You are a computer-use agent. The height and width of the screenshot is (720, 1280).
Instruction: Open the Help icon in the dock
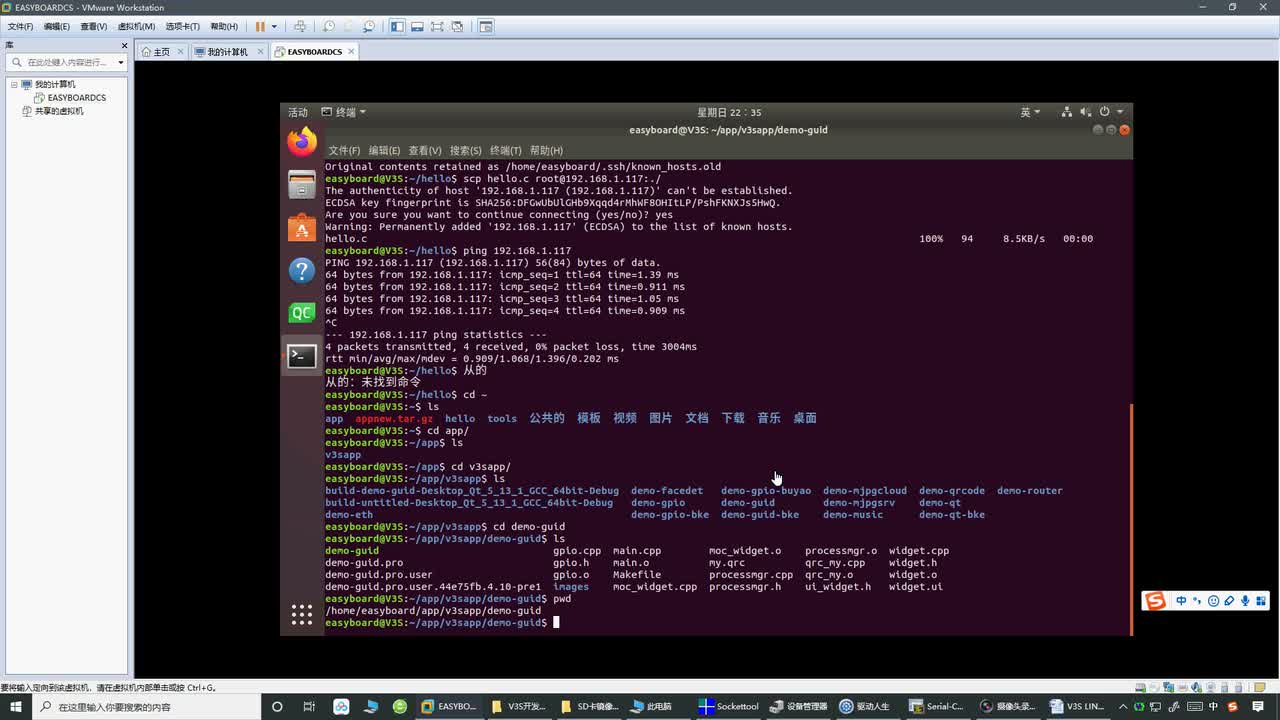pyautogui.click(x=302, y=271)
